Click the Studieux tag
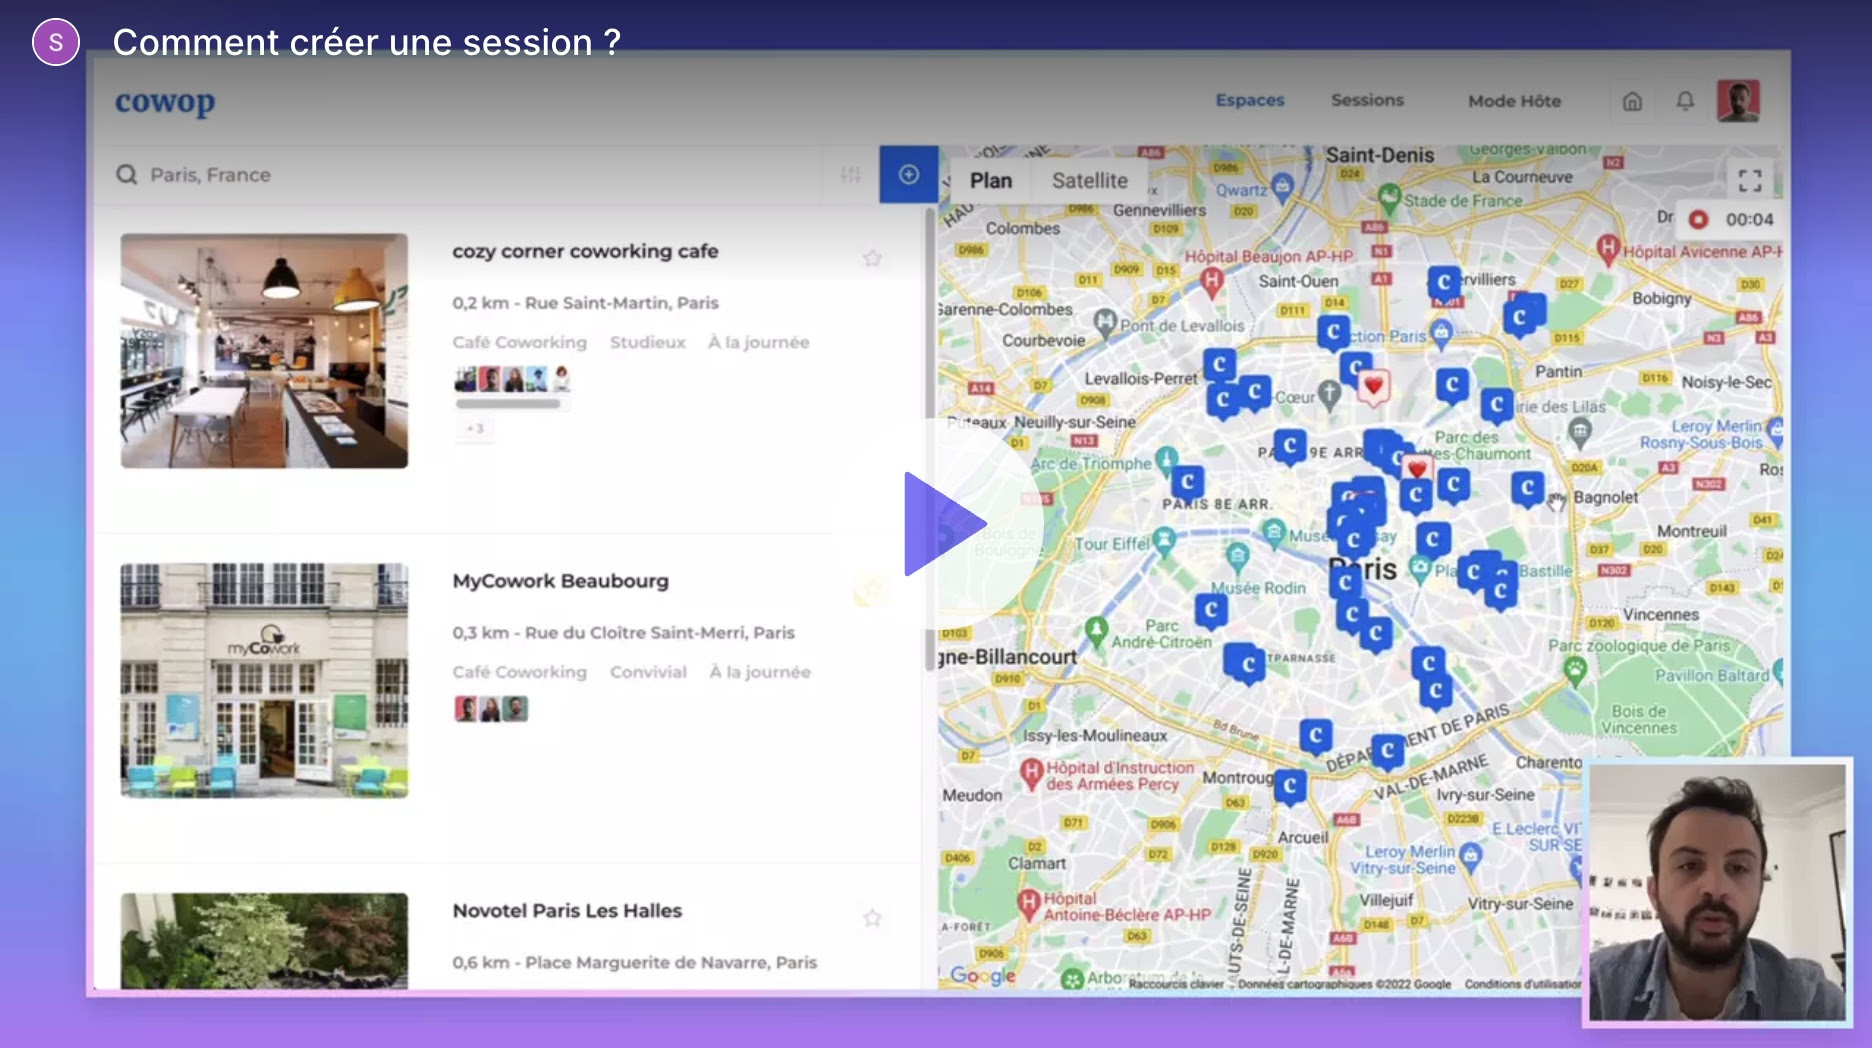This screenshot has height=1048, width=1872. (648, 342)
